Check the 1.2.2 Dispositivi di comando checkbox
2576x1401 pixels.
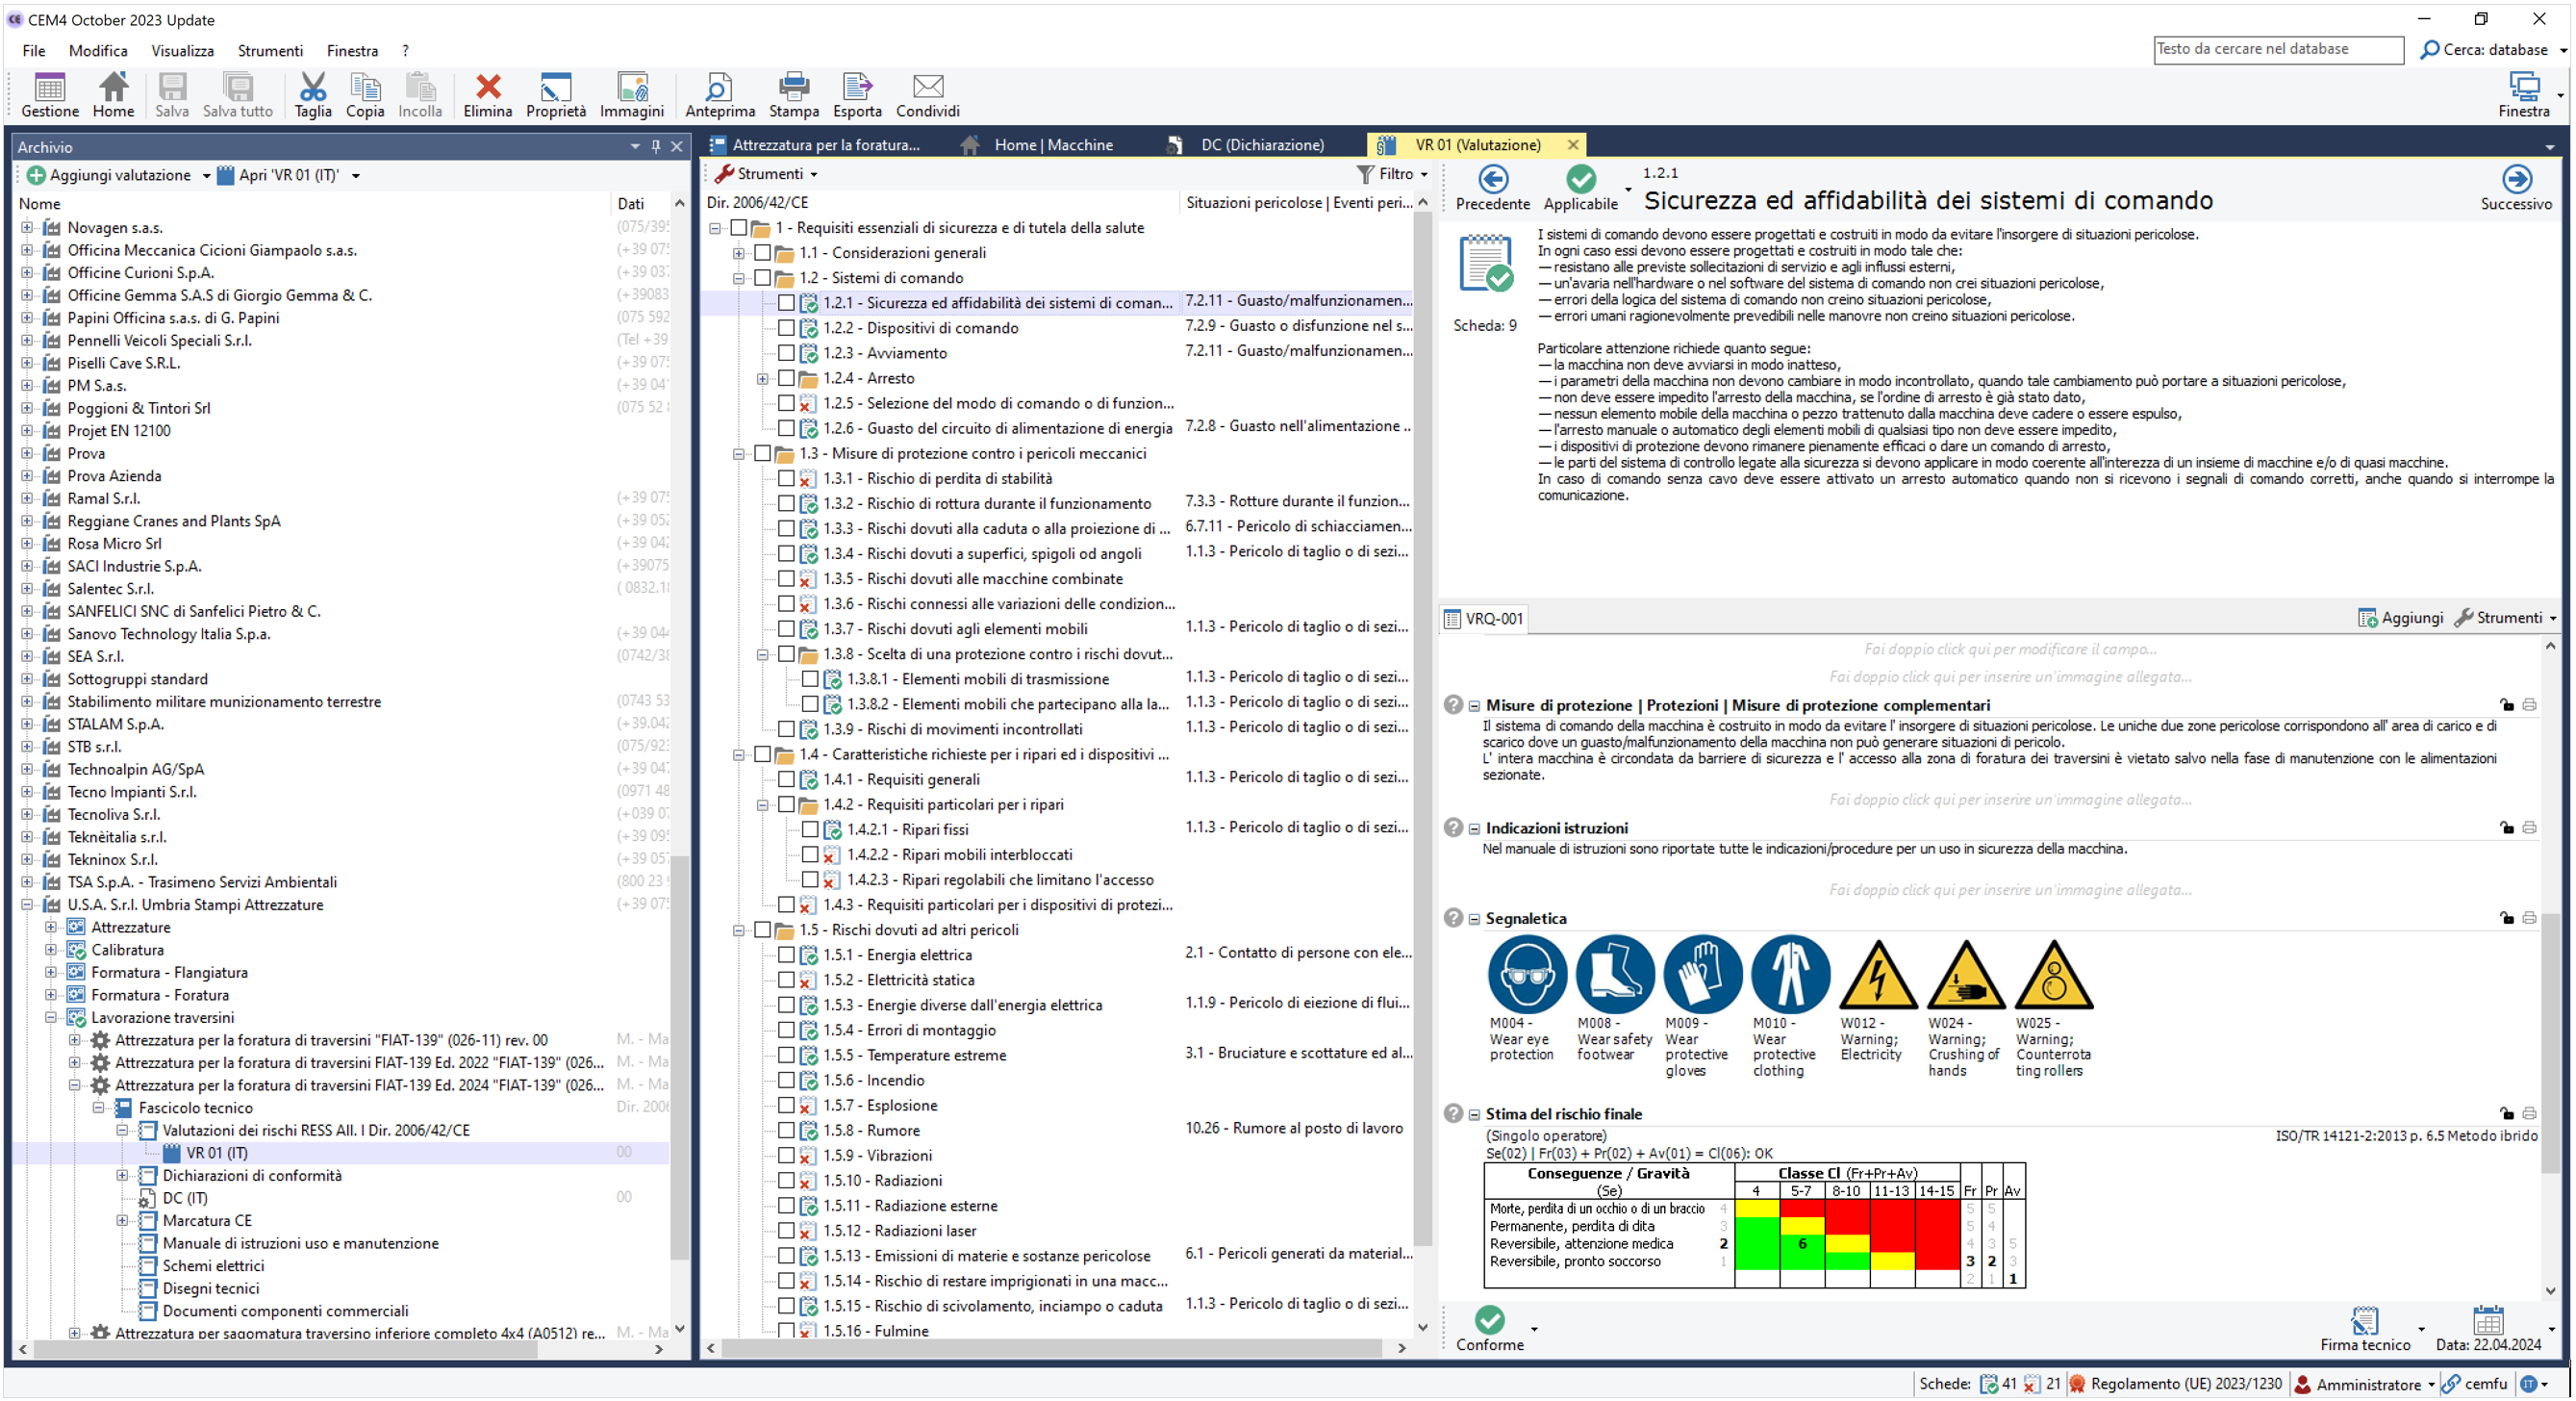[786, 328]
